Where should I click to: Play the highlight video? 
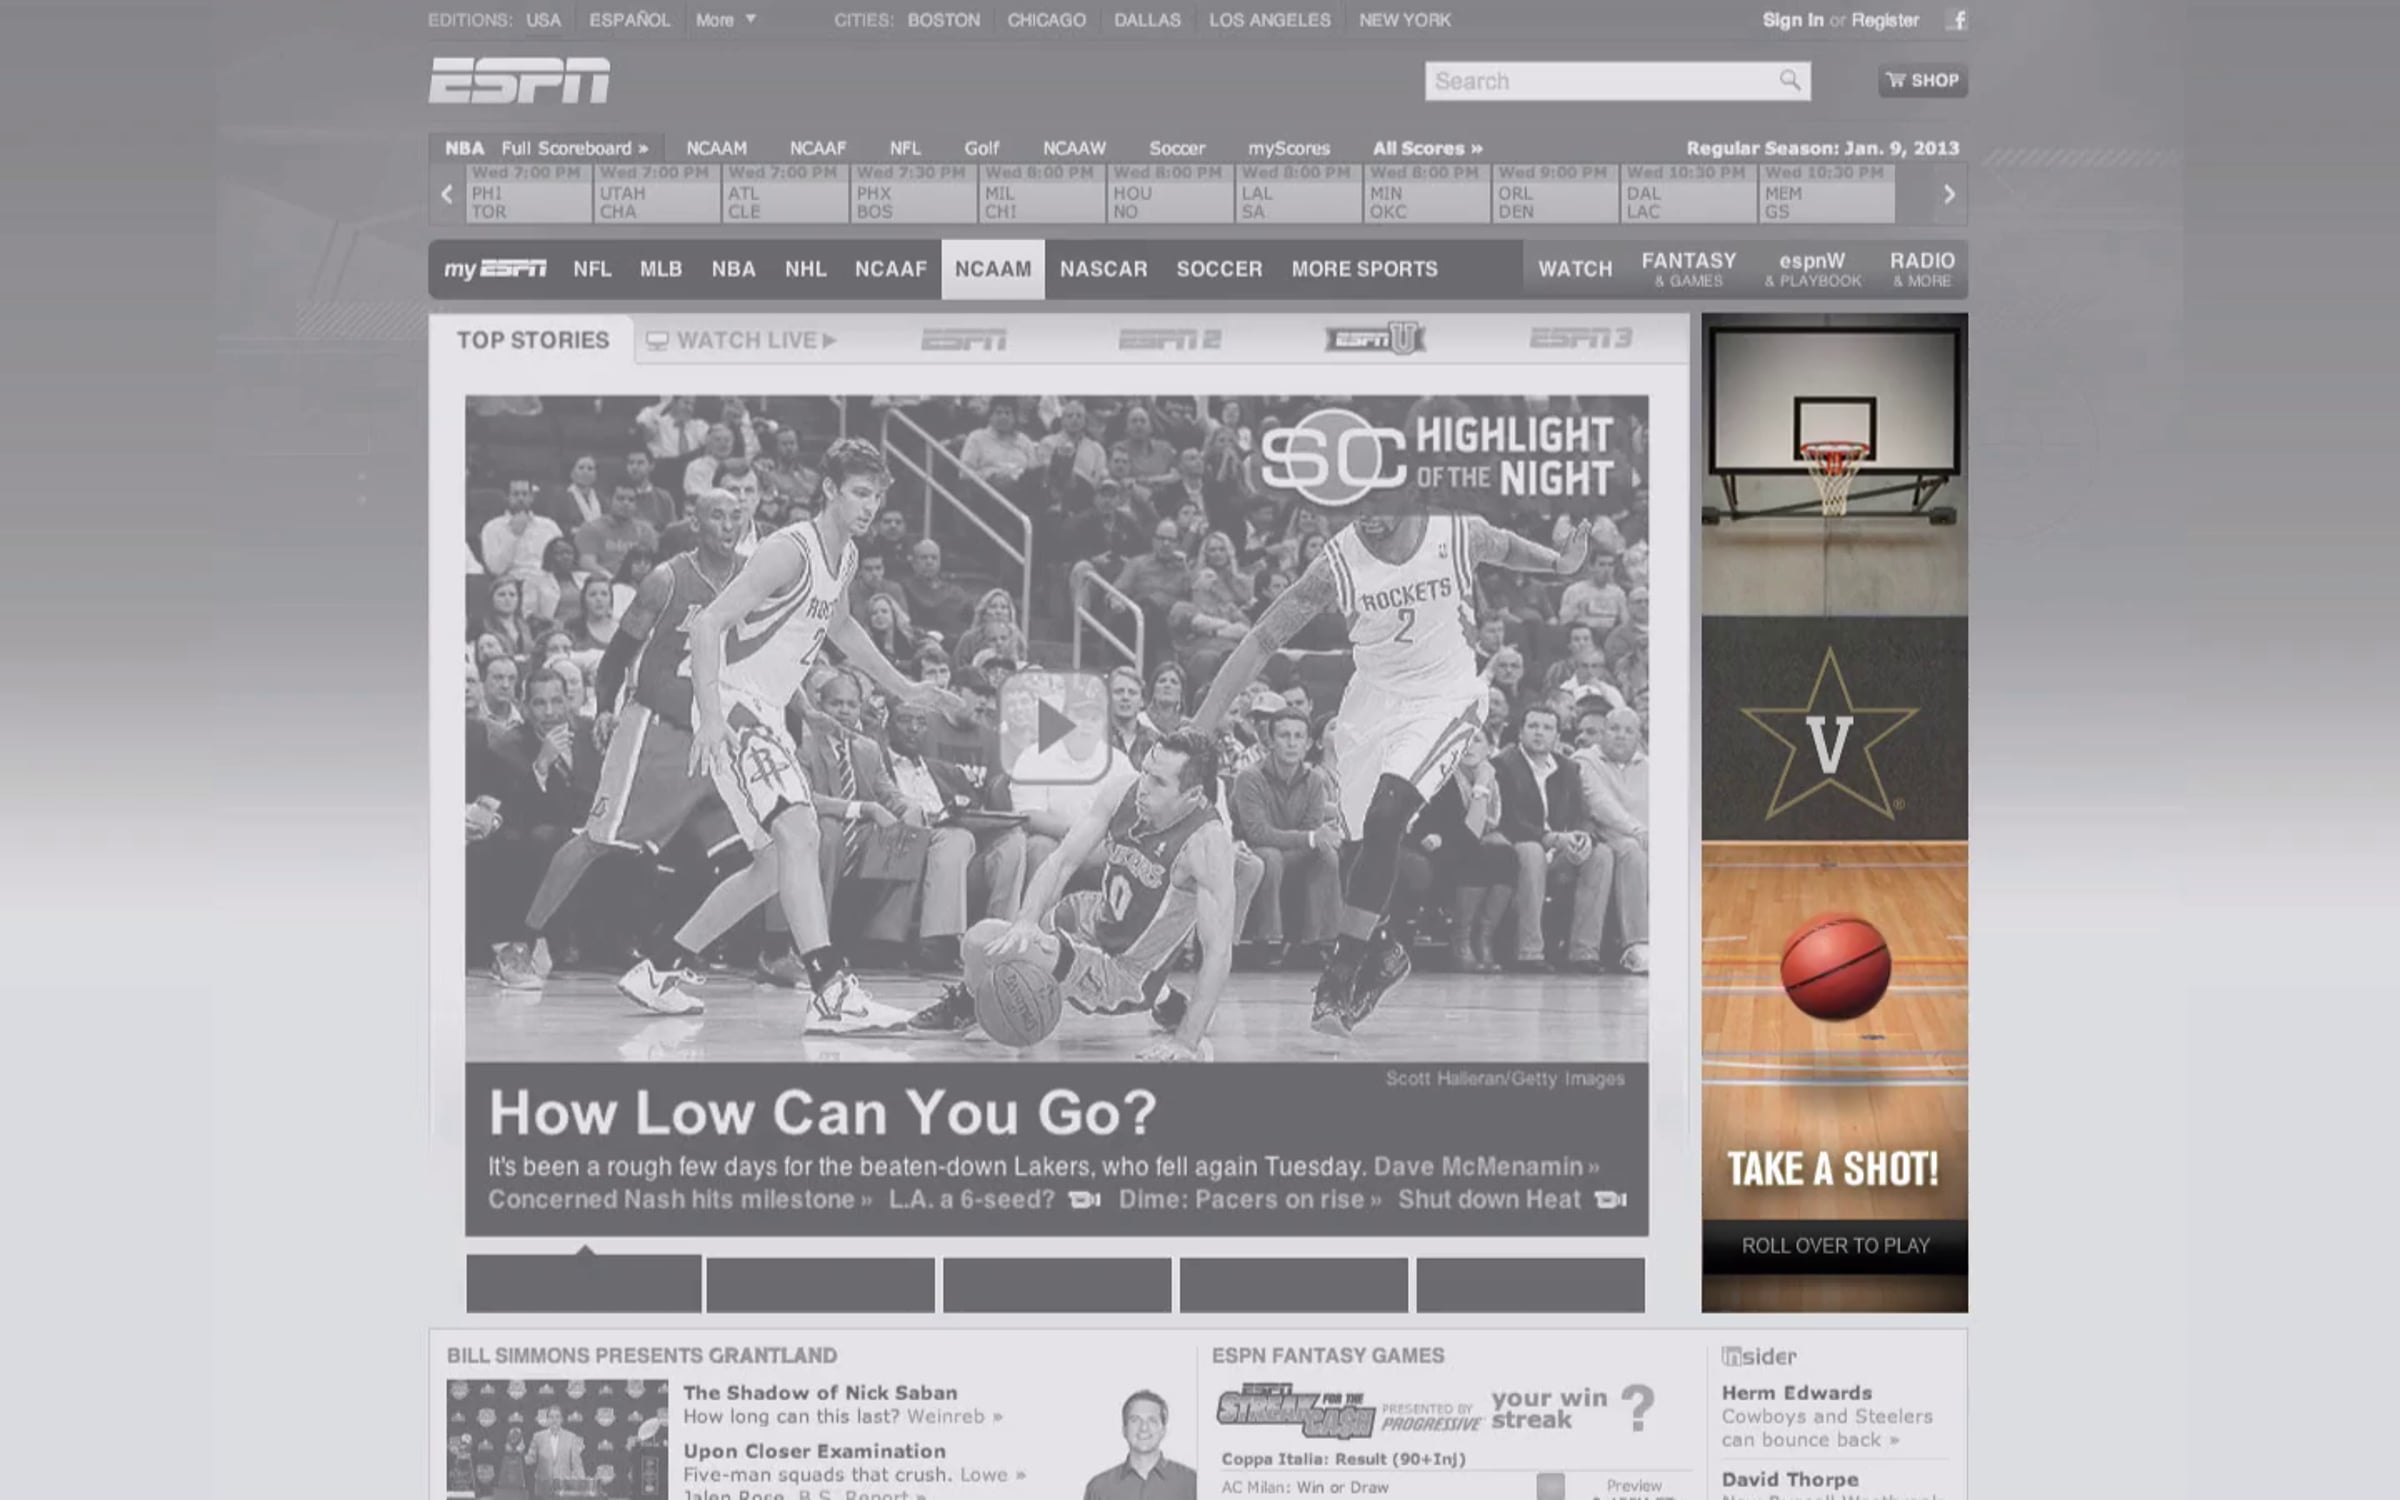point(1055,727)
